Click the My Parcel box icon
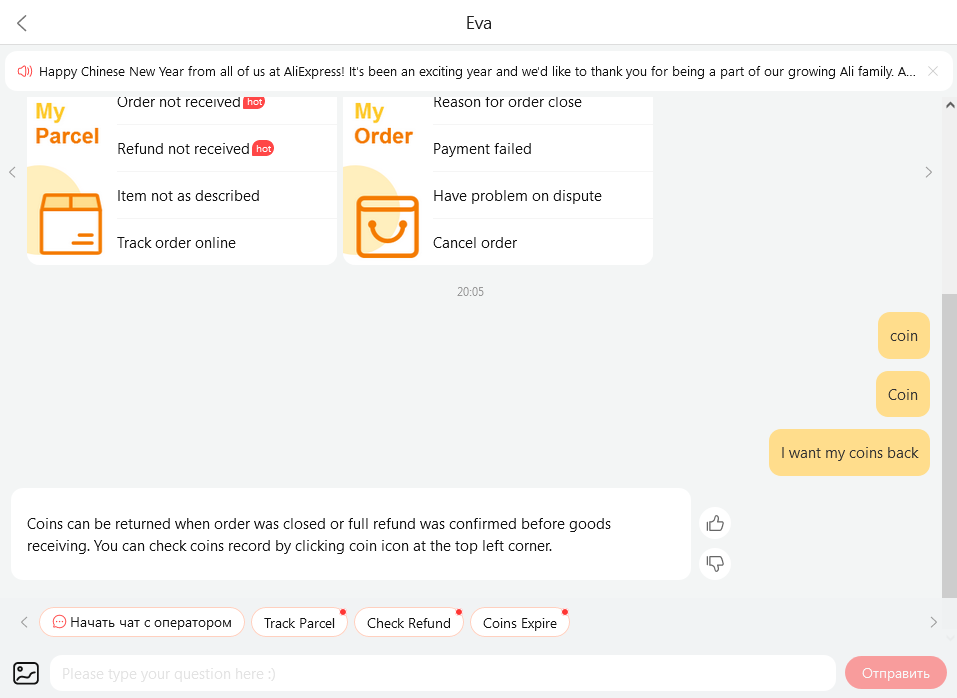Viewport: 957px width, 698px height. click(x=70, y=223)
